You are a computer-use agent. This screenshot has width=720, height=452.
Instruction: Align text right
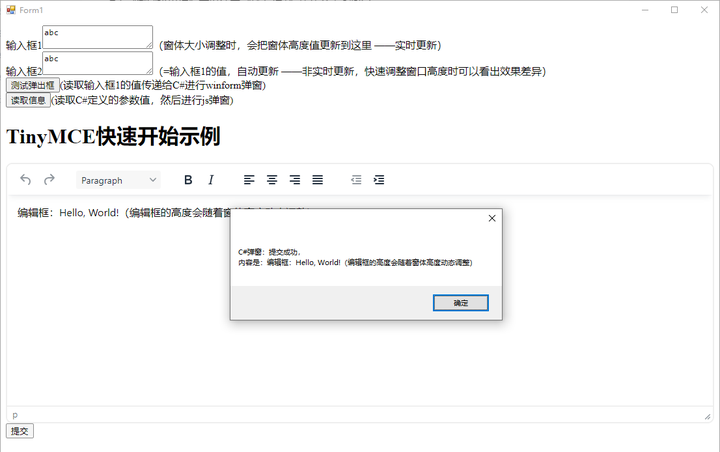(x=295, y=180)
